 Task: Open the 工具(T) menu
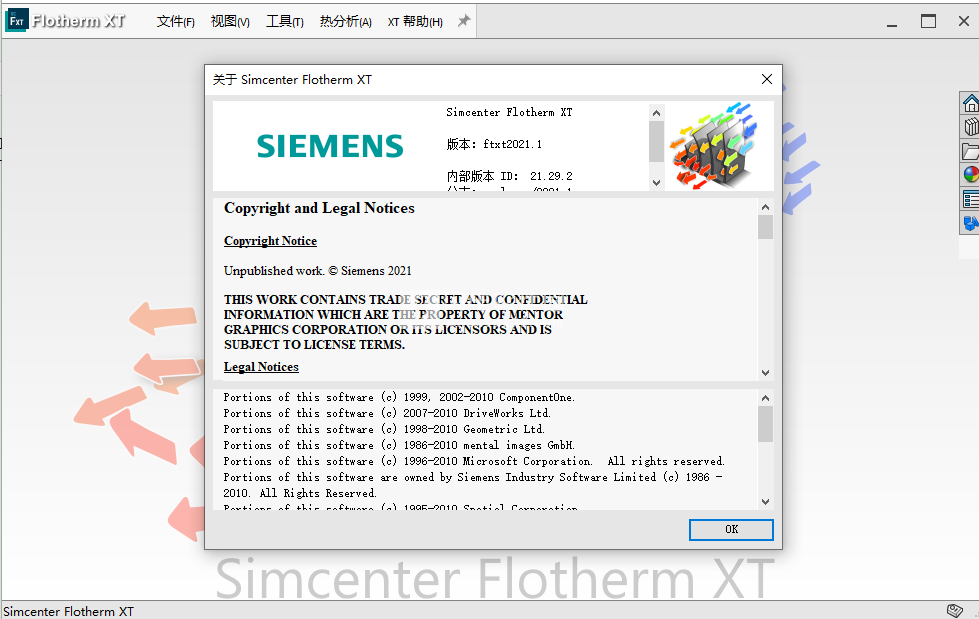click(285, 22)
